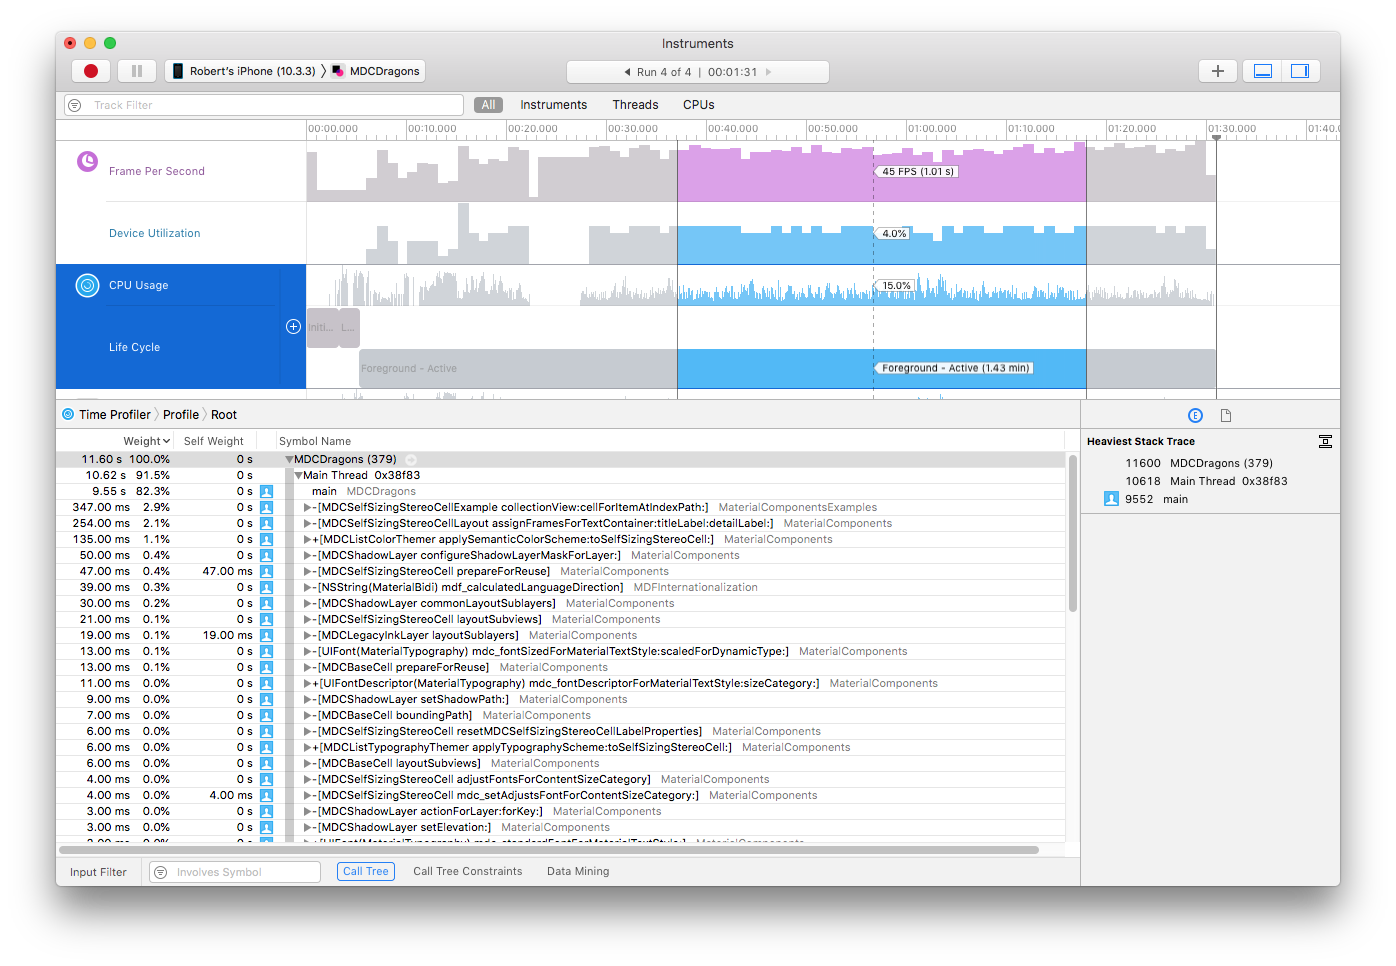Viewport: 1396px width, 966px height.
Task: Select the All tracks filter
Action: click(488, 105)
